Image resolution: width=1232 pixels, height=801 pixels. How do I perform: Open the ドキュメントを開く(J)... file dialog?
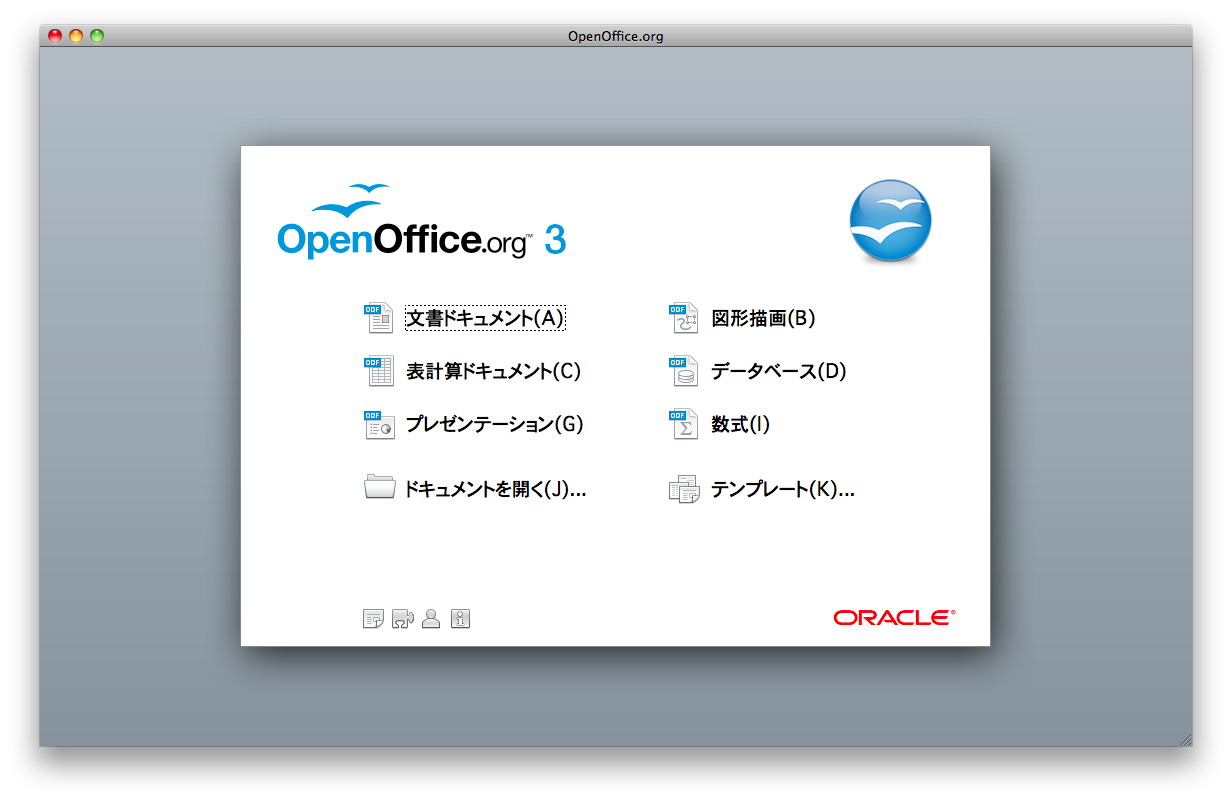coord(475,489)
